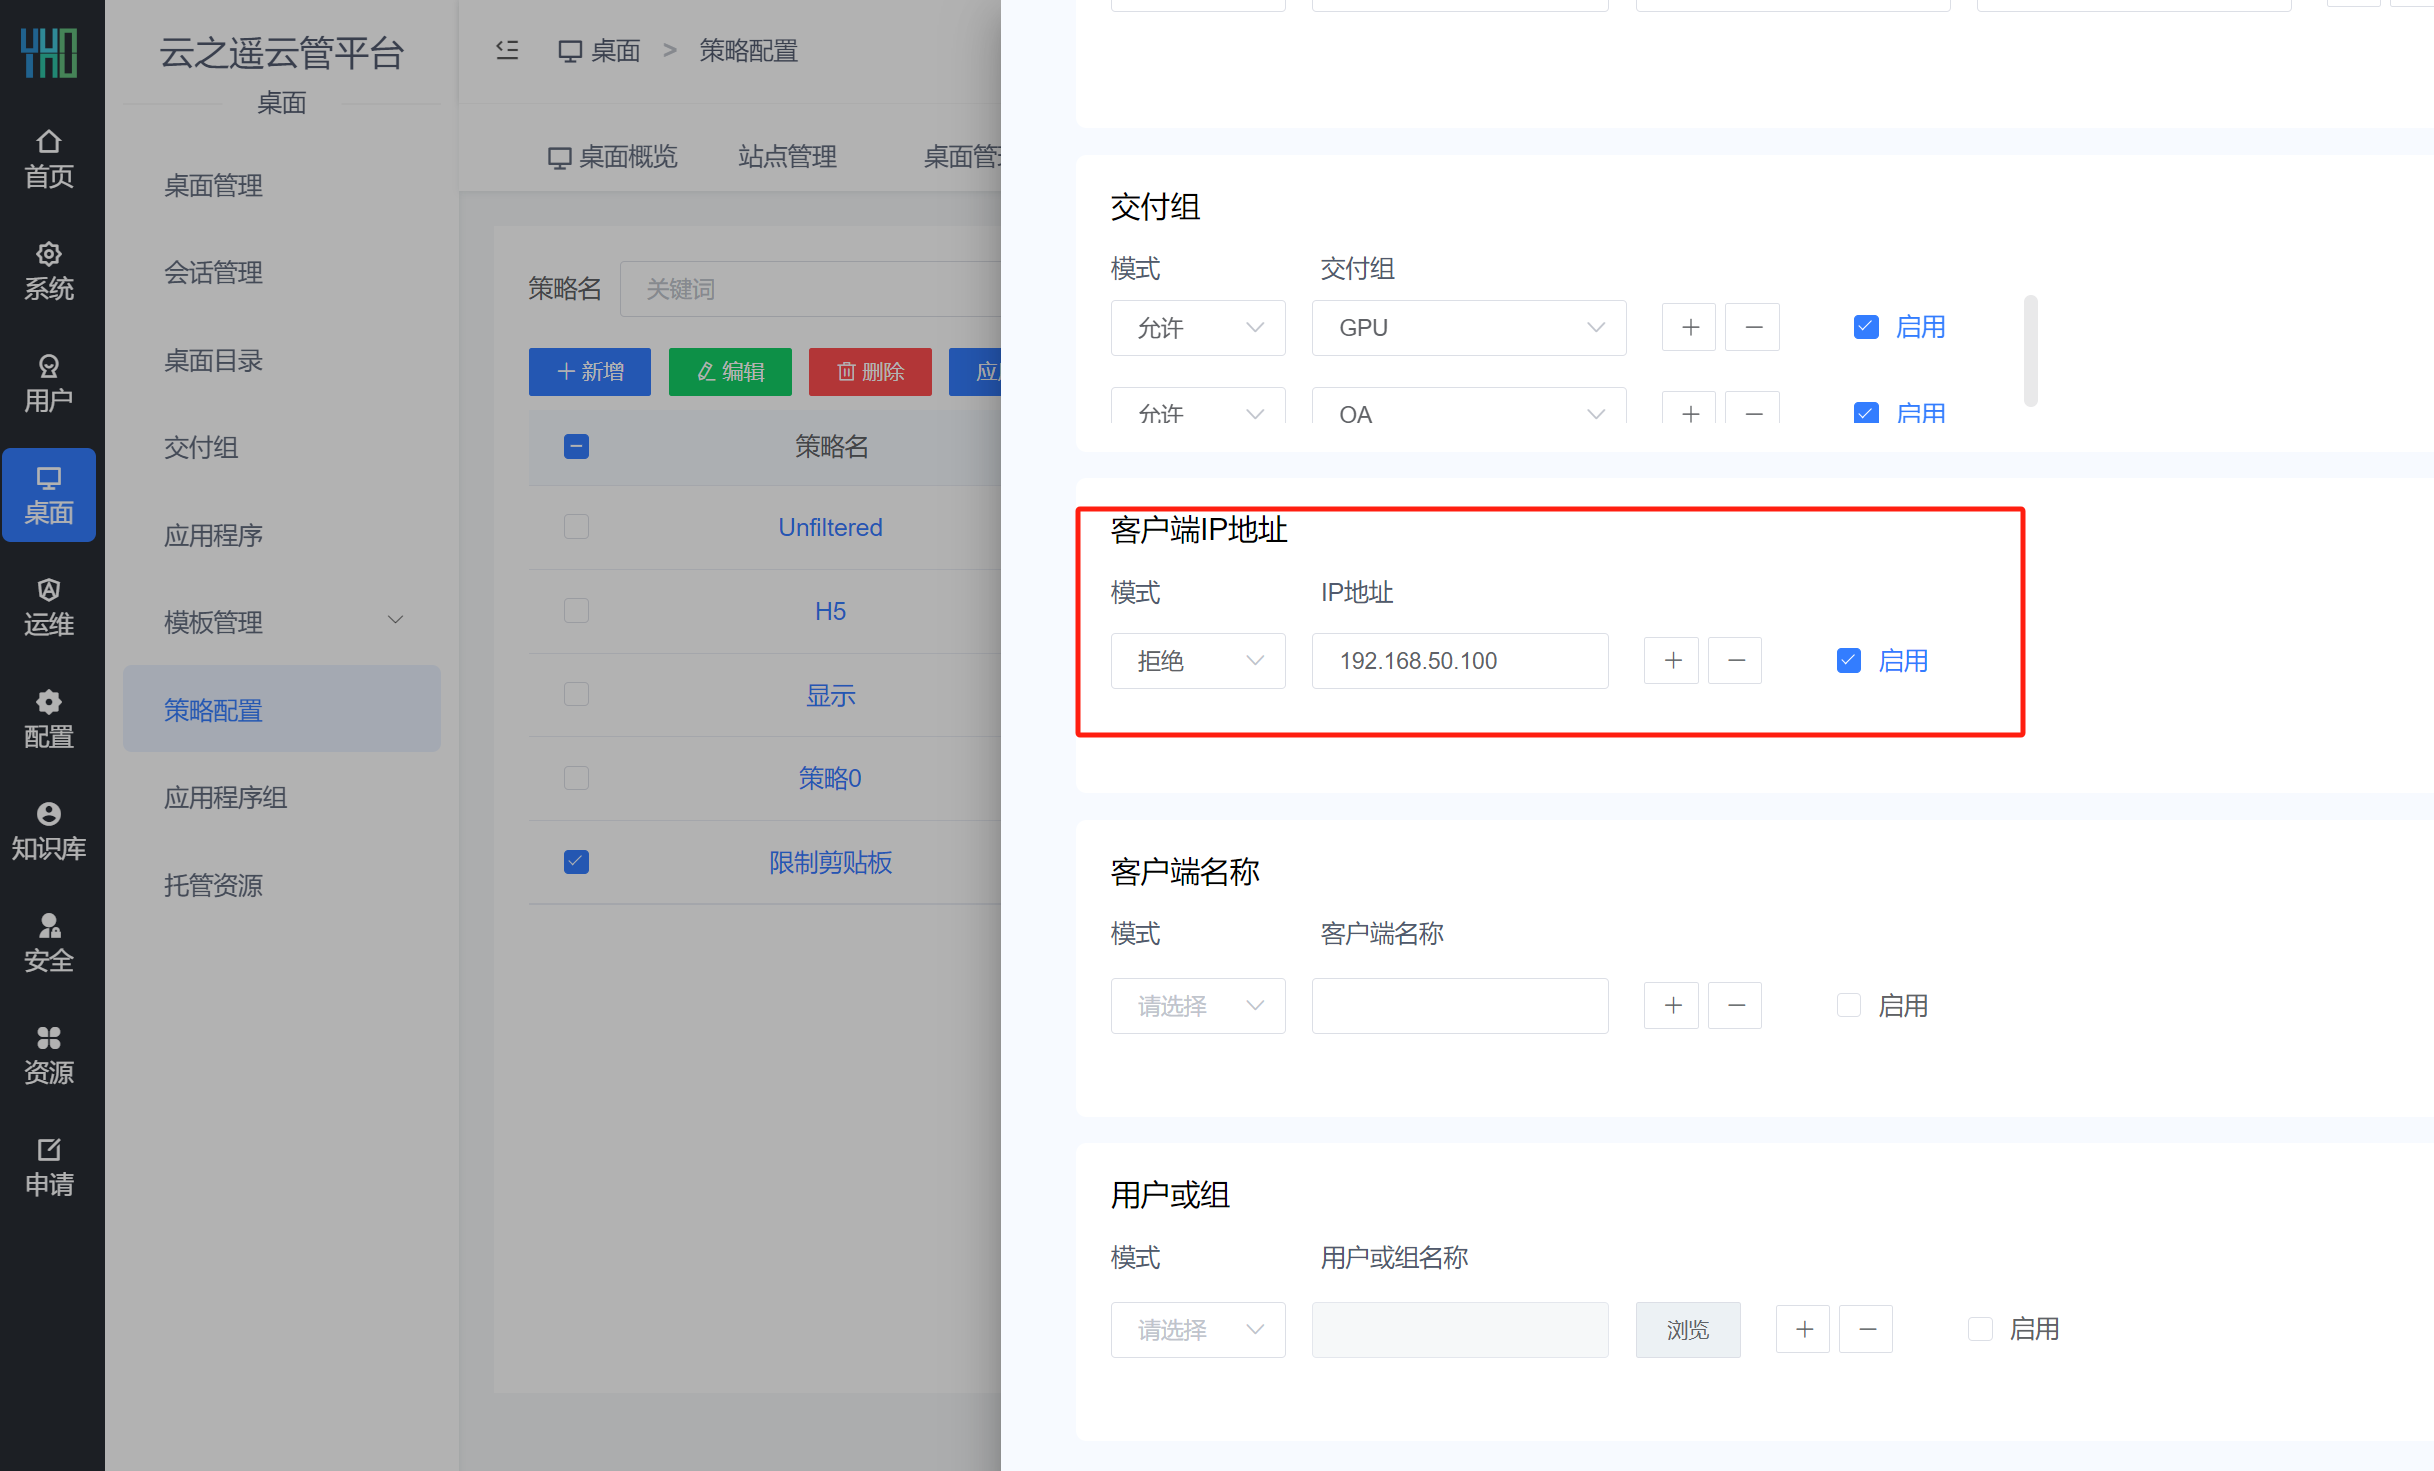Open the 首页 home sidebar icon
This screenshot has width=2434, height=1471.
click(x=49, y=160)
